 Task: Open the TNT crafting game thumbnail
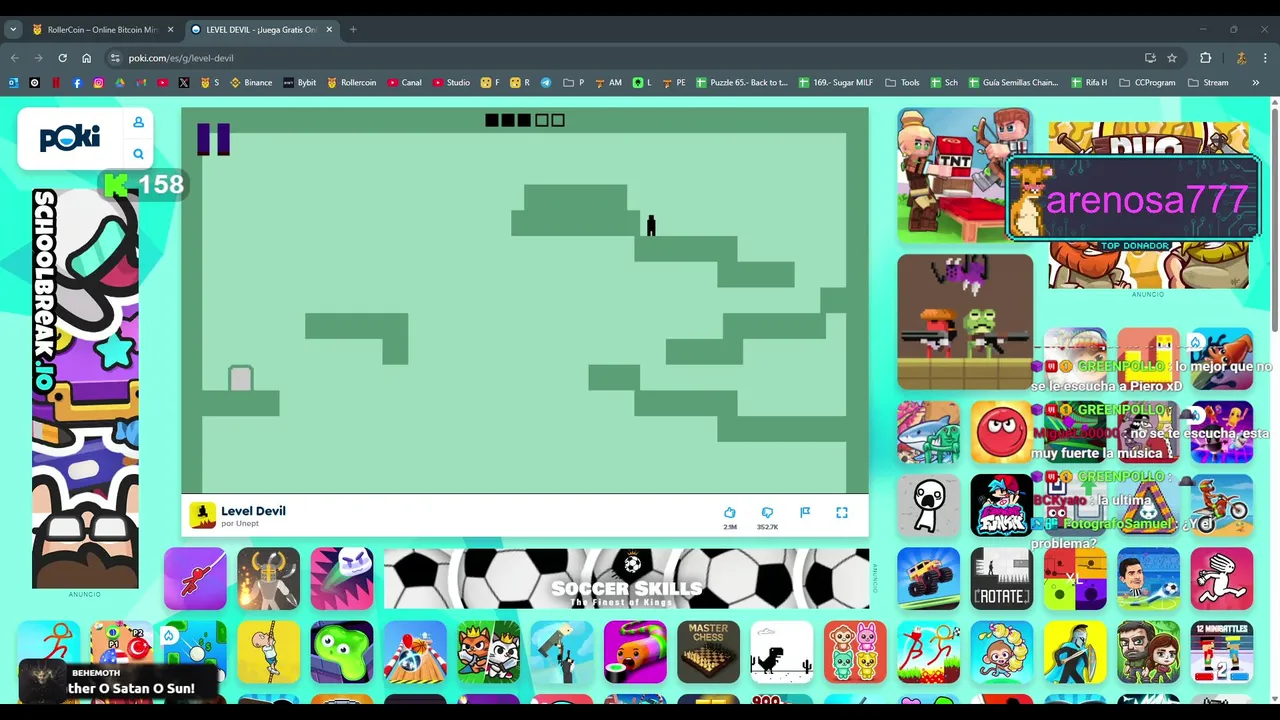point(965,176)
